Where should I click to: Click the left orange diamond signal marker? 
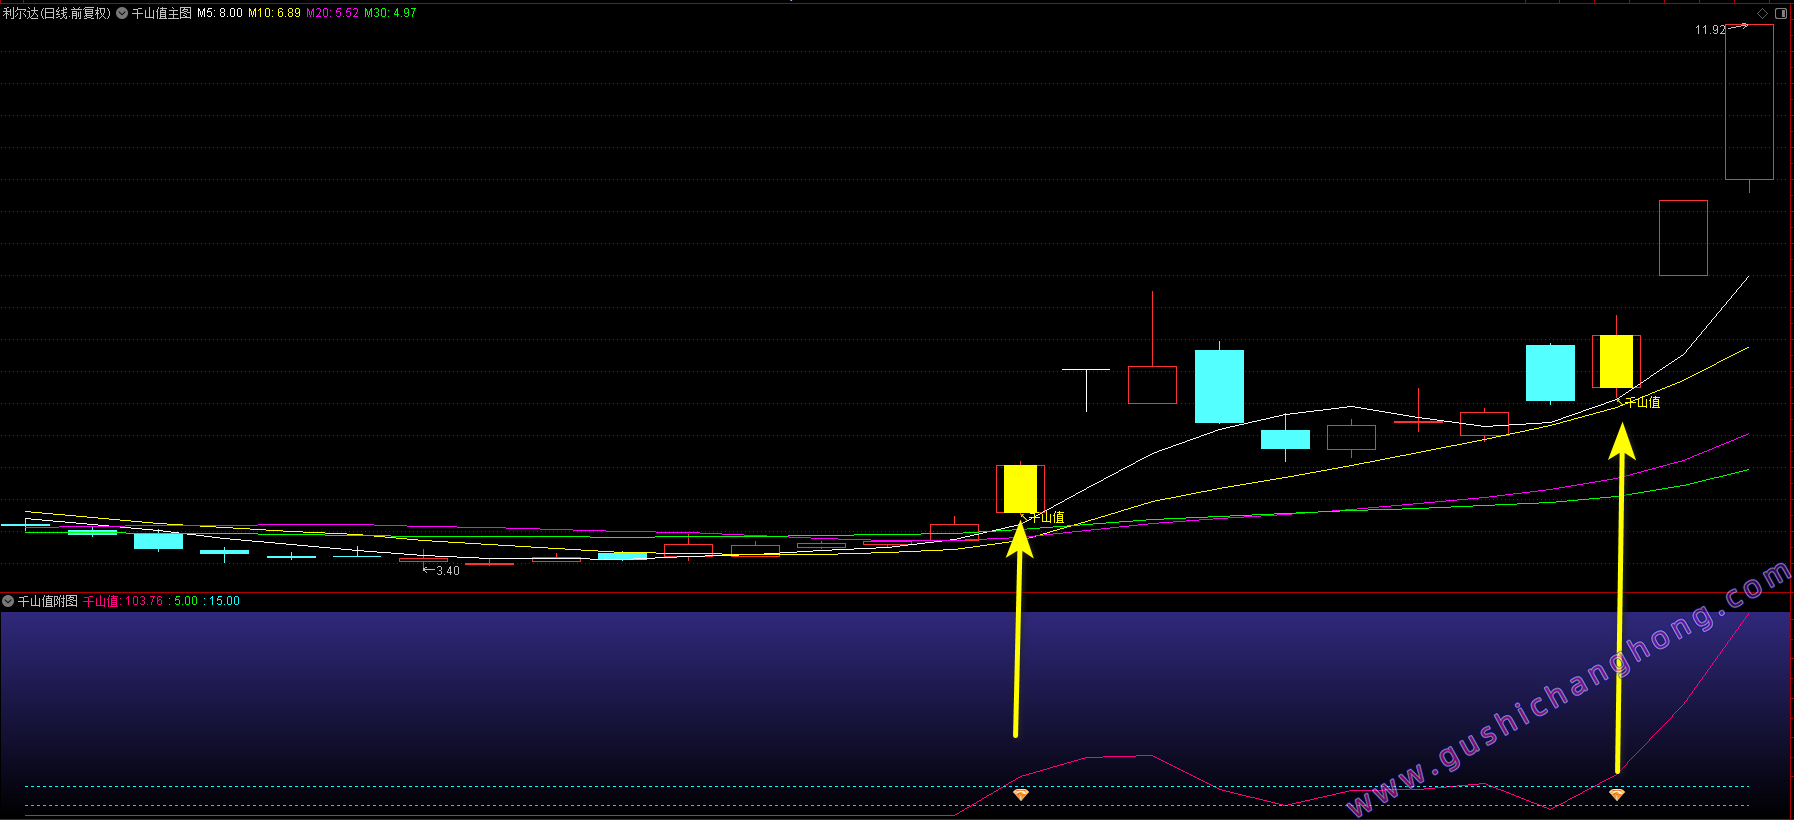1021,794
